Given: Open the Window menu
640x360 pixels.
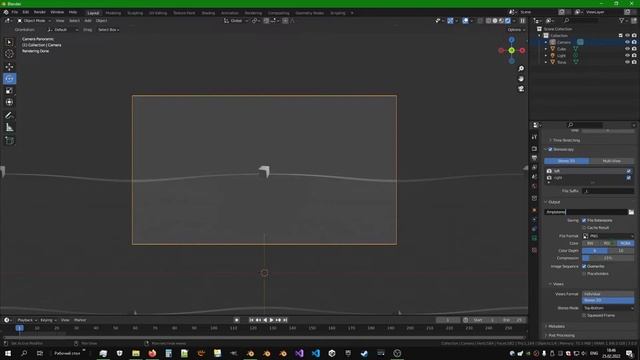Looking at the screenshot, I should point(57,12).
